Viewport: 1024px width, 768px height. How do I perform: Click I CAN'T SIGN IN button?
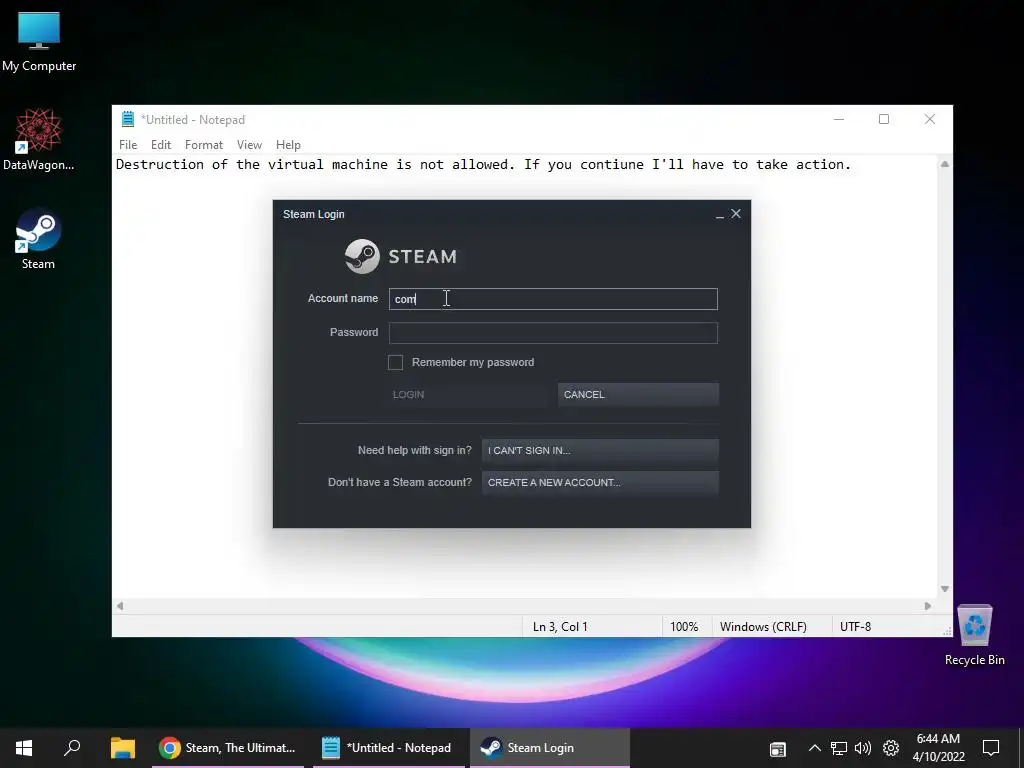point(600,451)
